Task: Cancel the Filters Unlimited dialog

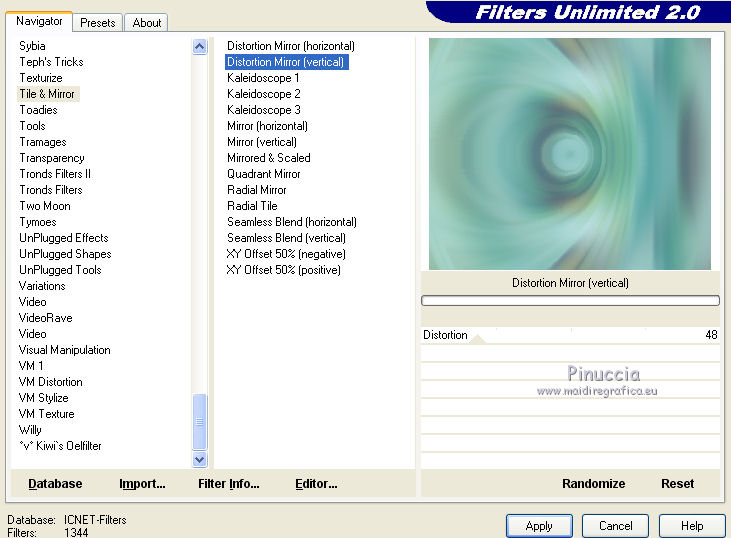Action: [615, 526]
